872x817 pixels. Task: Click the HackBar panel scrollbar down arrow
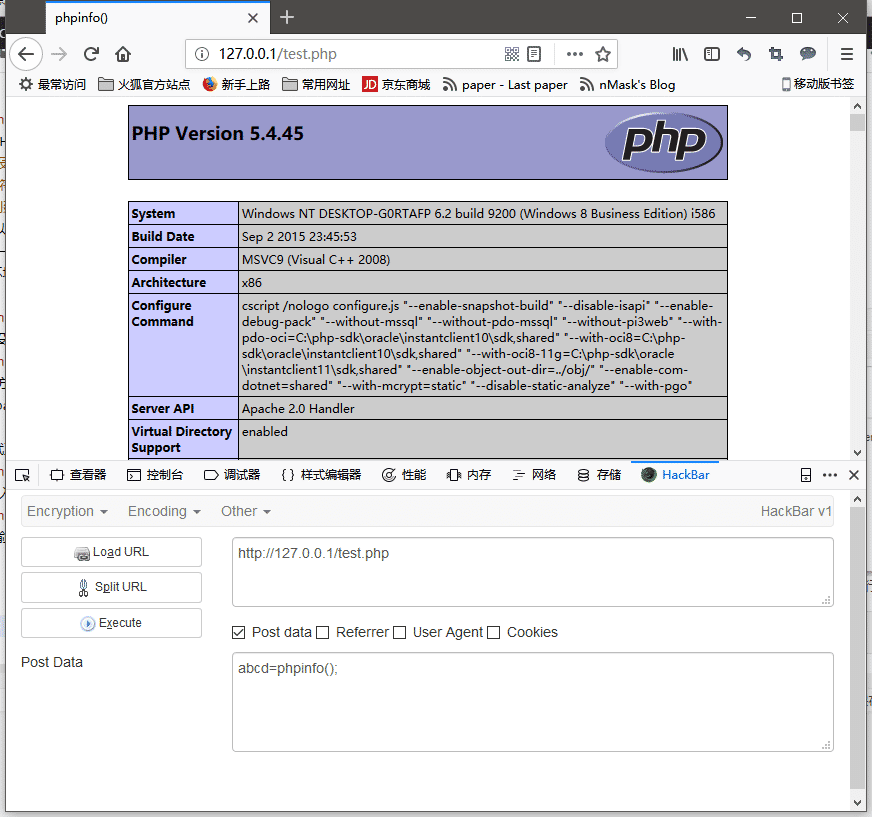point(857,803)
